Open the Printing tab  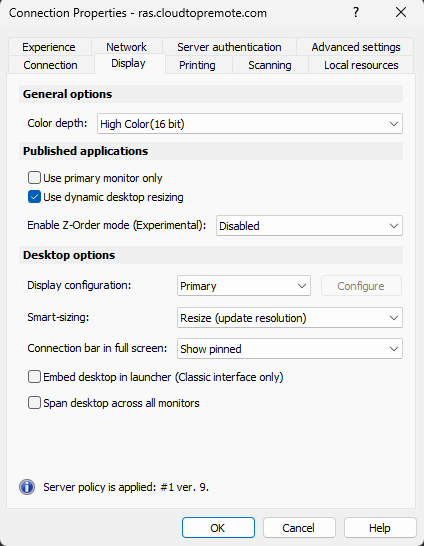197,65
